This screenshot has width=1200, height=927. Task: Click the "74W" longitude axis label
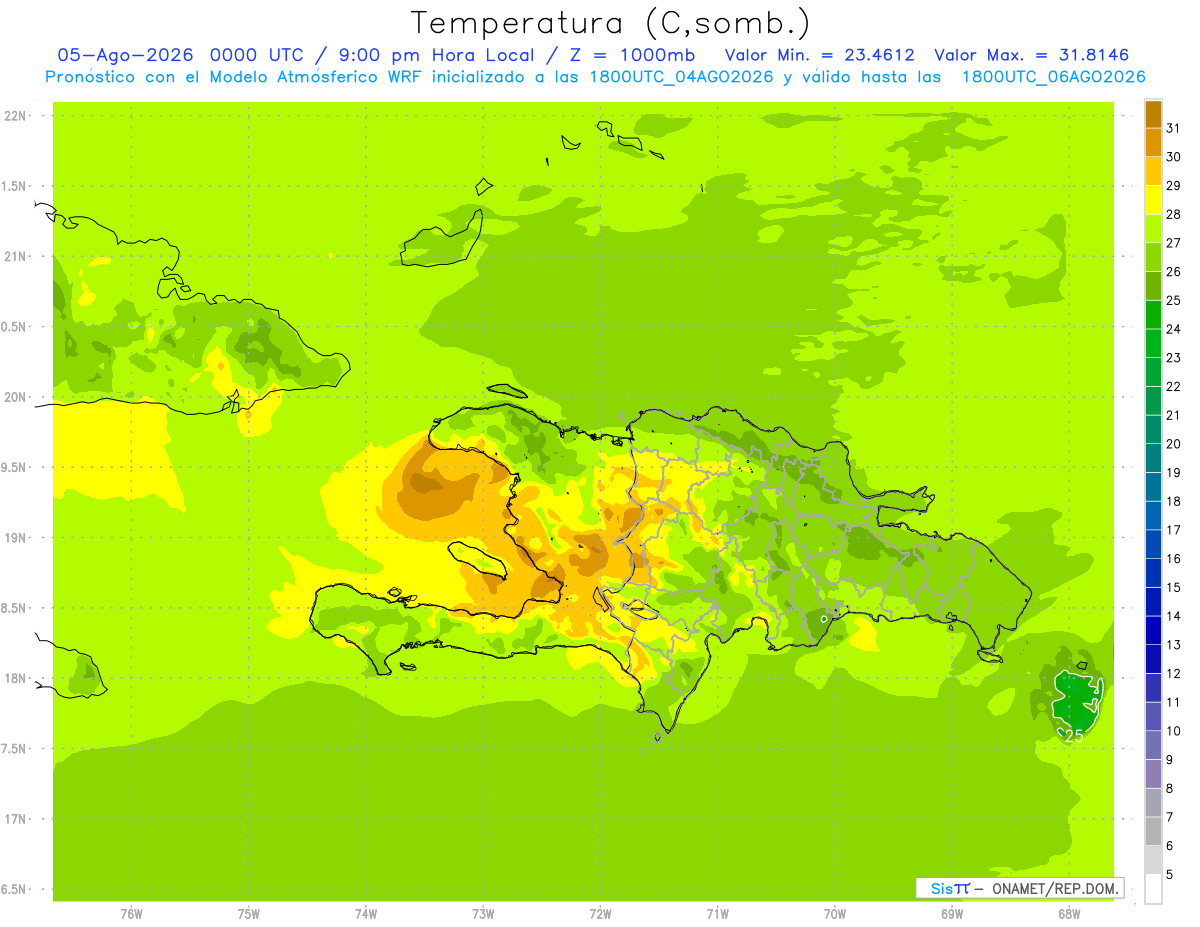[x=366, y=914]
